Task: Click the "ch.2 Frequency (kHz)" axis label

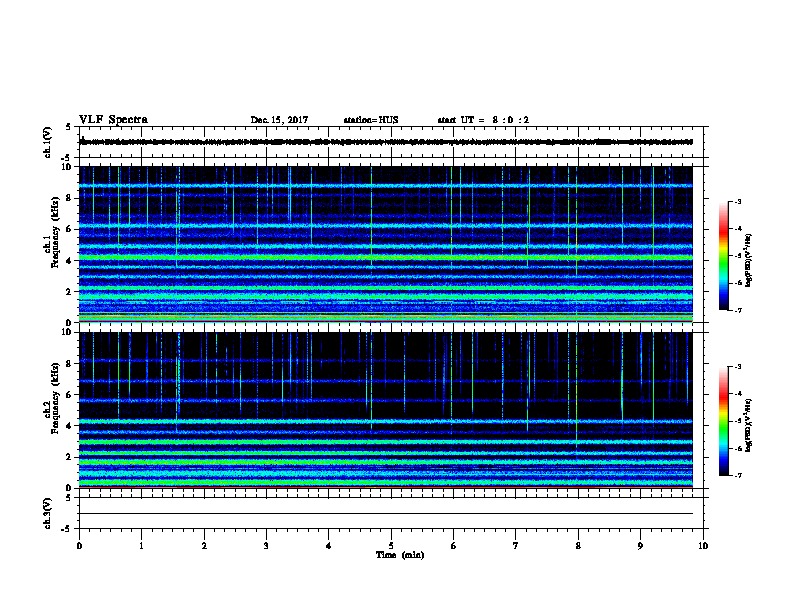Action: point(51,399)
